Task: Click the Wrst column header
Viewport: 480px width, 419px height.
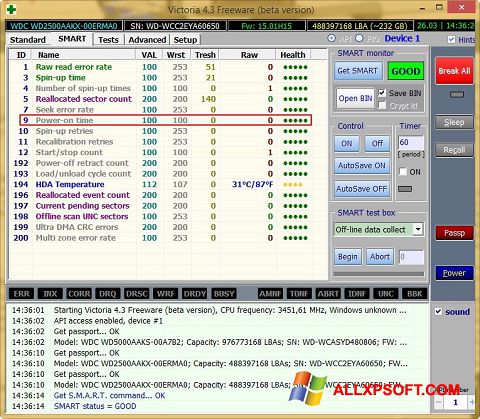Action: coord(176,55)
